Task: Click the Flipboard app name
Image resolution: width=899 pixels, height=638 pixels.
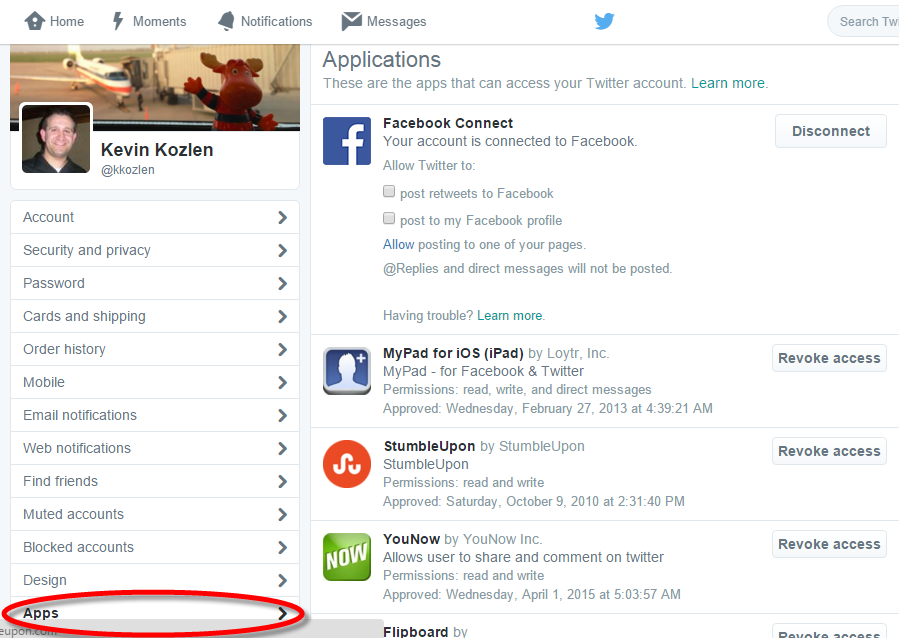Action: 416,631
